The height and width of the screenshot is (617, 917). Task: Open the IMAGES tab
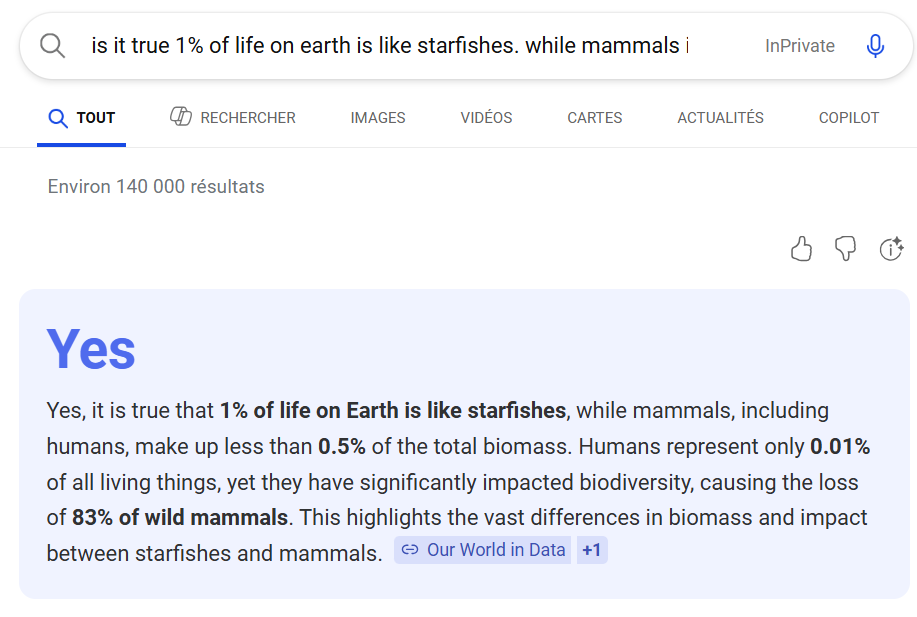coord(378,118)
